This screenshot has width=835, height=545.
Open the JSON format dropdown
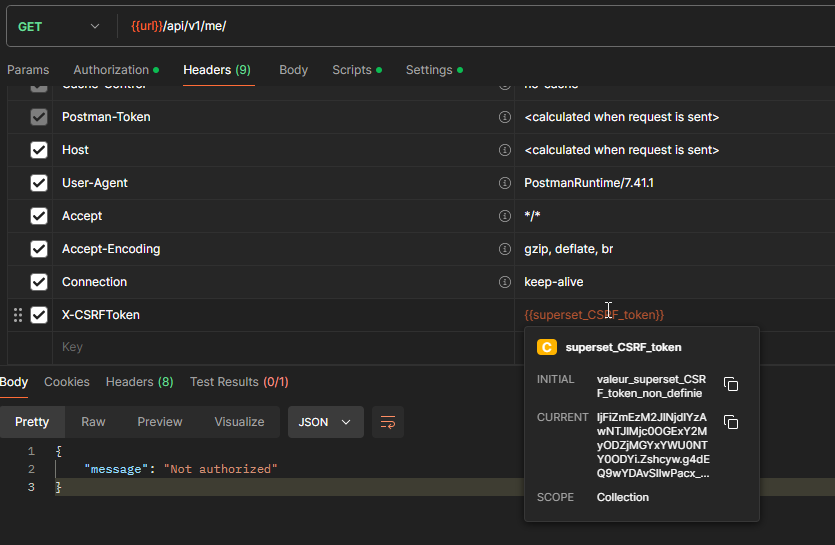325,422
